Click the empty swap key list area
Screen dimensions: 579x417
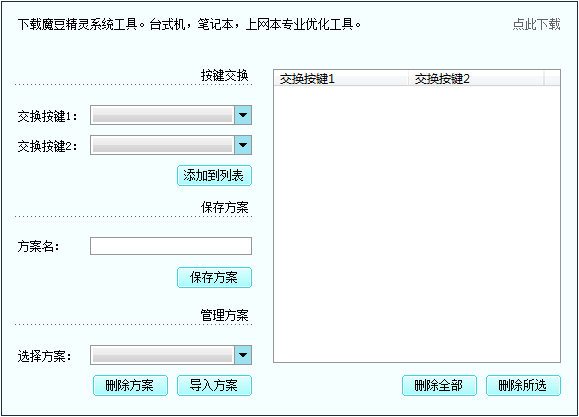click(x=417, y=224)
